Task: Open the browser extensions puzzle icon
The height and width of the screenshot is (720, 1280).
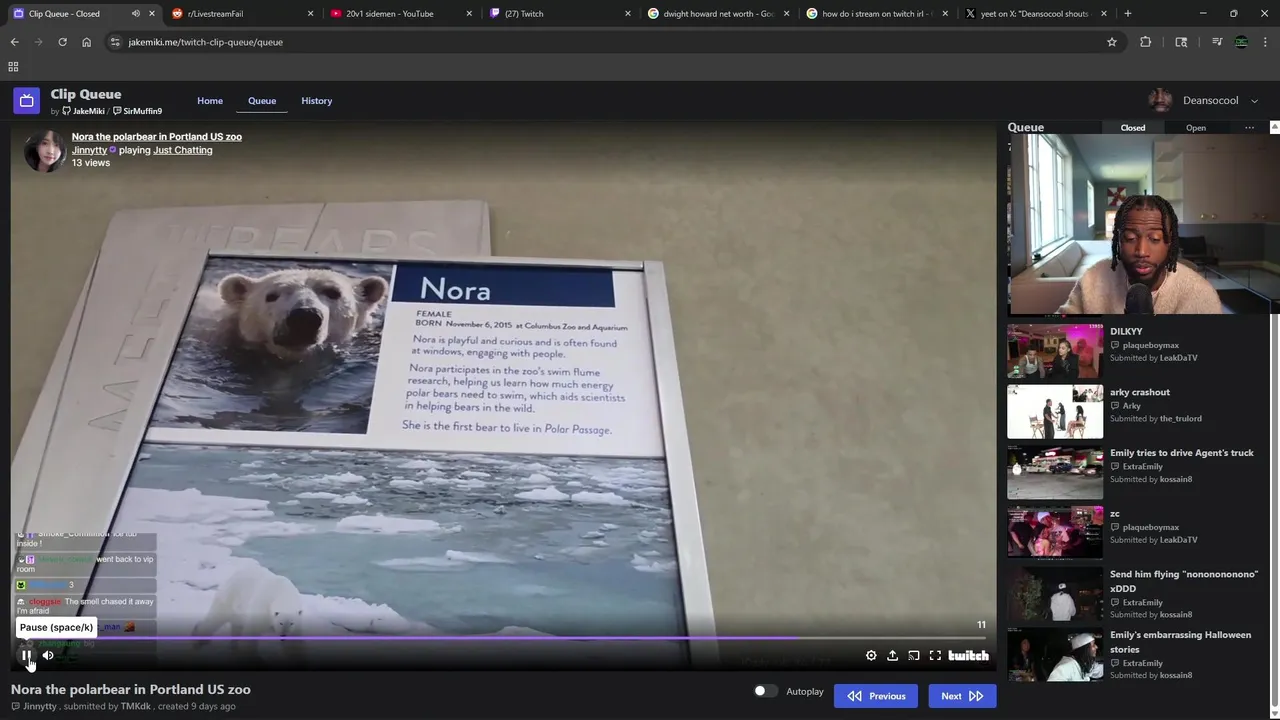Action: (1145, 42)
